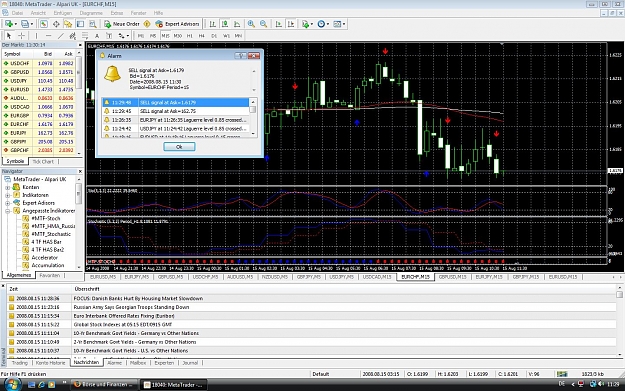
Task: Switch to the M5 timeframe
Action: point(153,36)
